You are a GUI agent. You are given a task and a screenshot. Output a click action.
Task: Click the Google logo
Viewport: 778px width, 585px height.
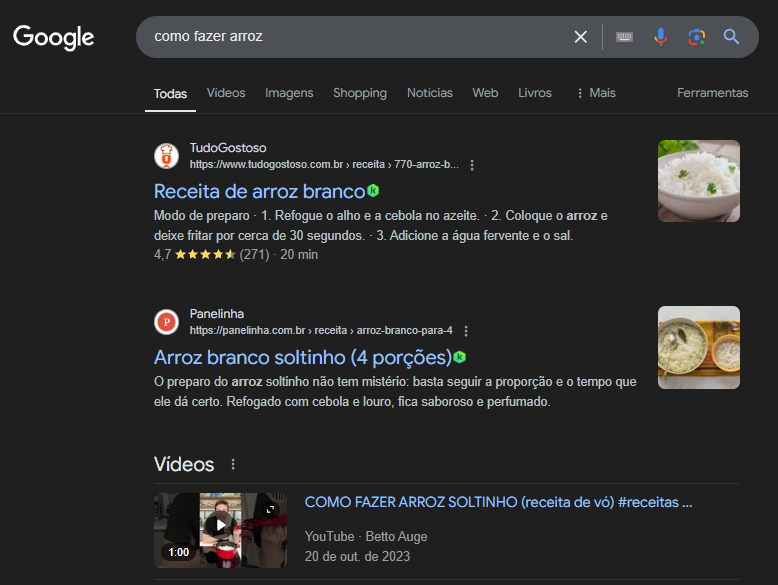click(54, 37)
